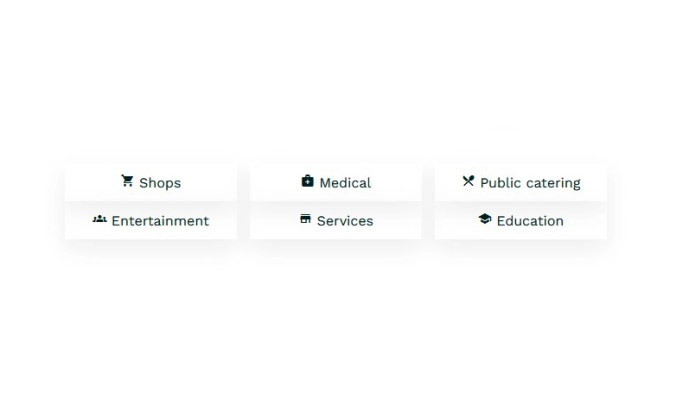Screen dimensions: 689x400
Task: Click the "Public catering" text label
Action: (x=530, y=183)
